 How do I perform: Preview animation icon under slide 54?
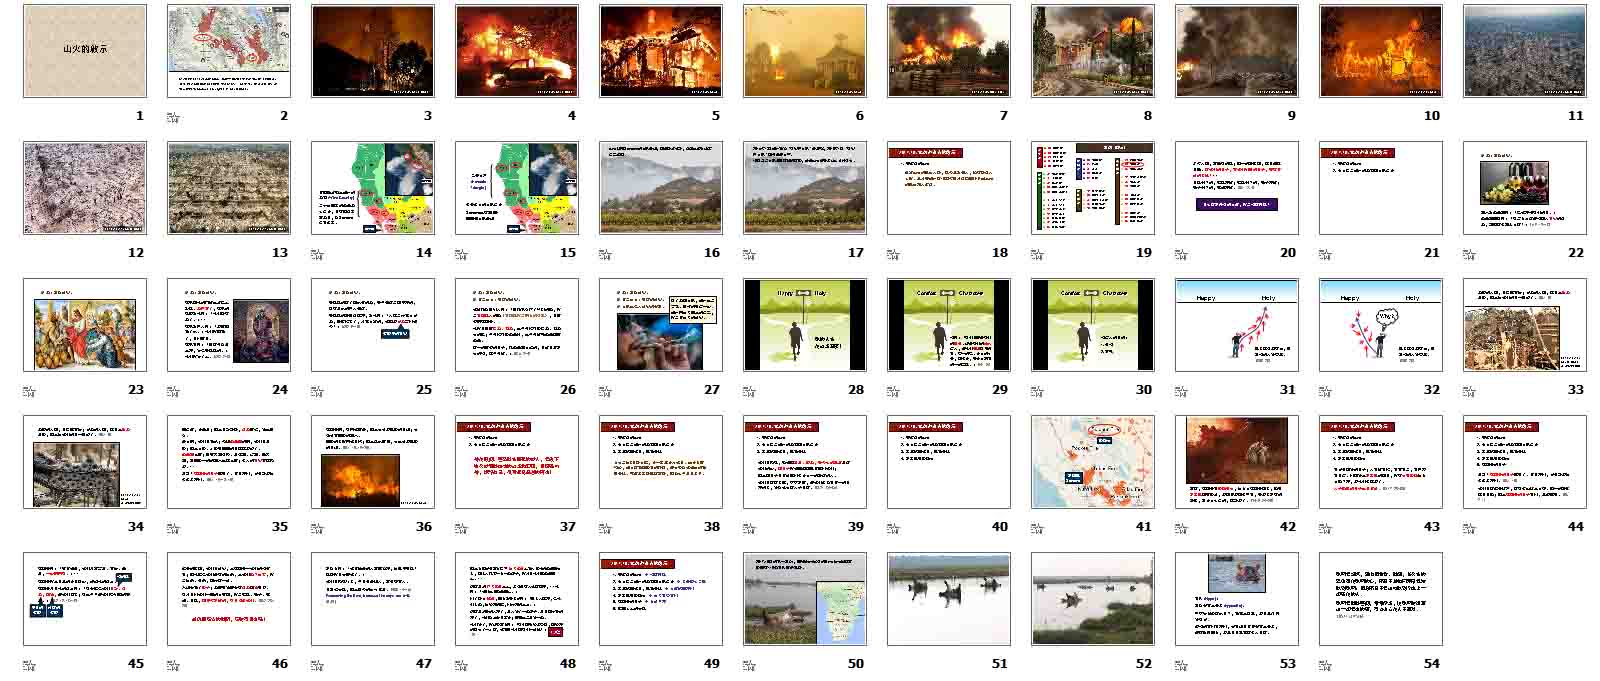tap(1325, 663)
